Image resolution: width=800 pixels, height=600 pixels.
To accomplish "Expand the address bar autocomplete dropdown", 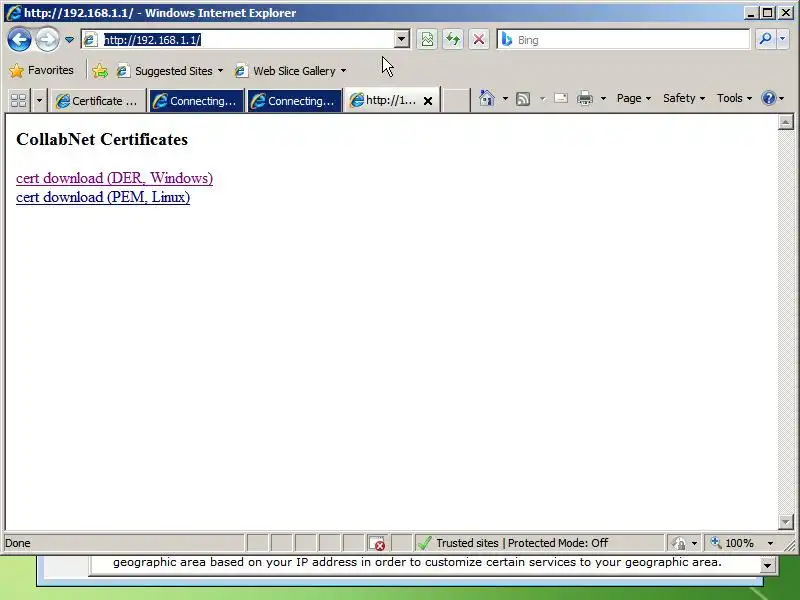I will (x=402, y=39).
